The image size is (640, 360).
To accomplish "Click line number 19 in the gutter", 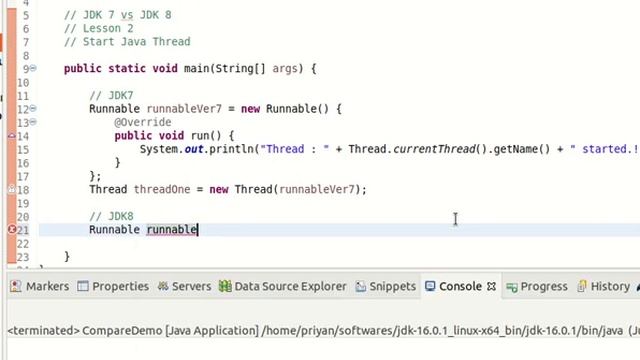I will pos(23,203).
